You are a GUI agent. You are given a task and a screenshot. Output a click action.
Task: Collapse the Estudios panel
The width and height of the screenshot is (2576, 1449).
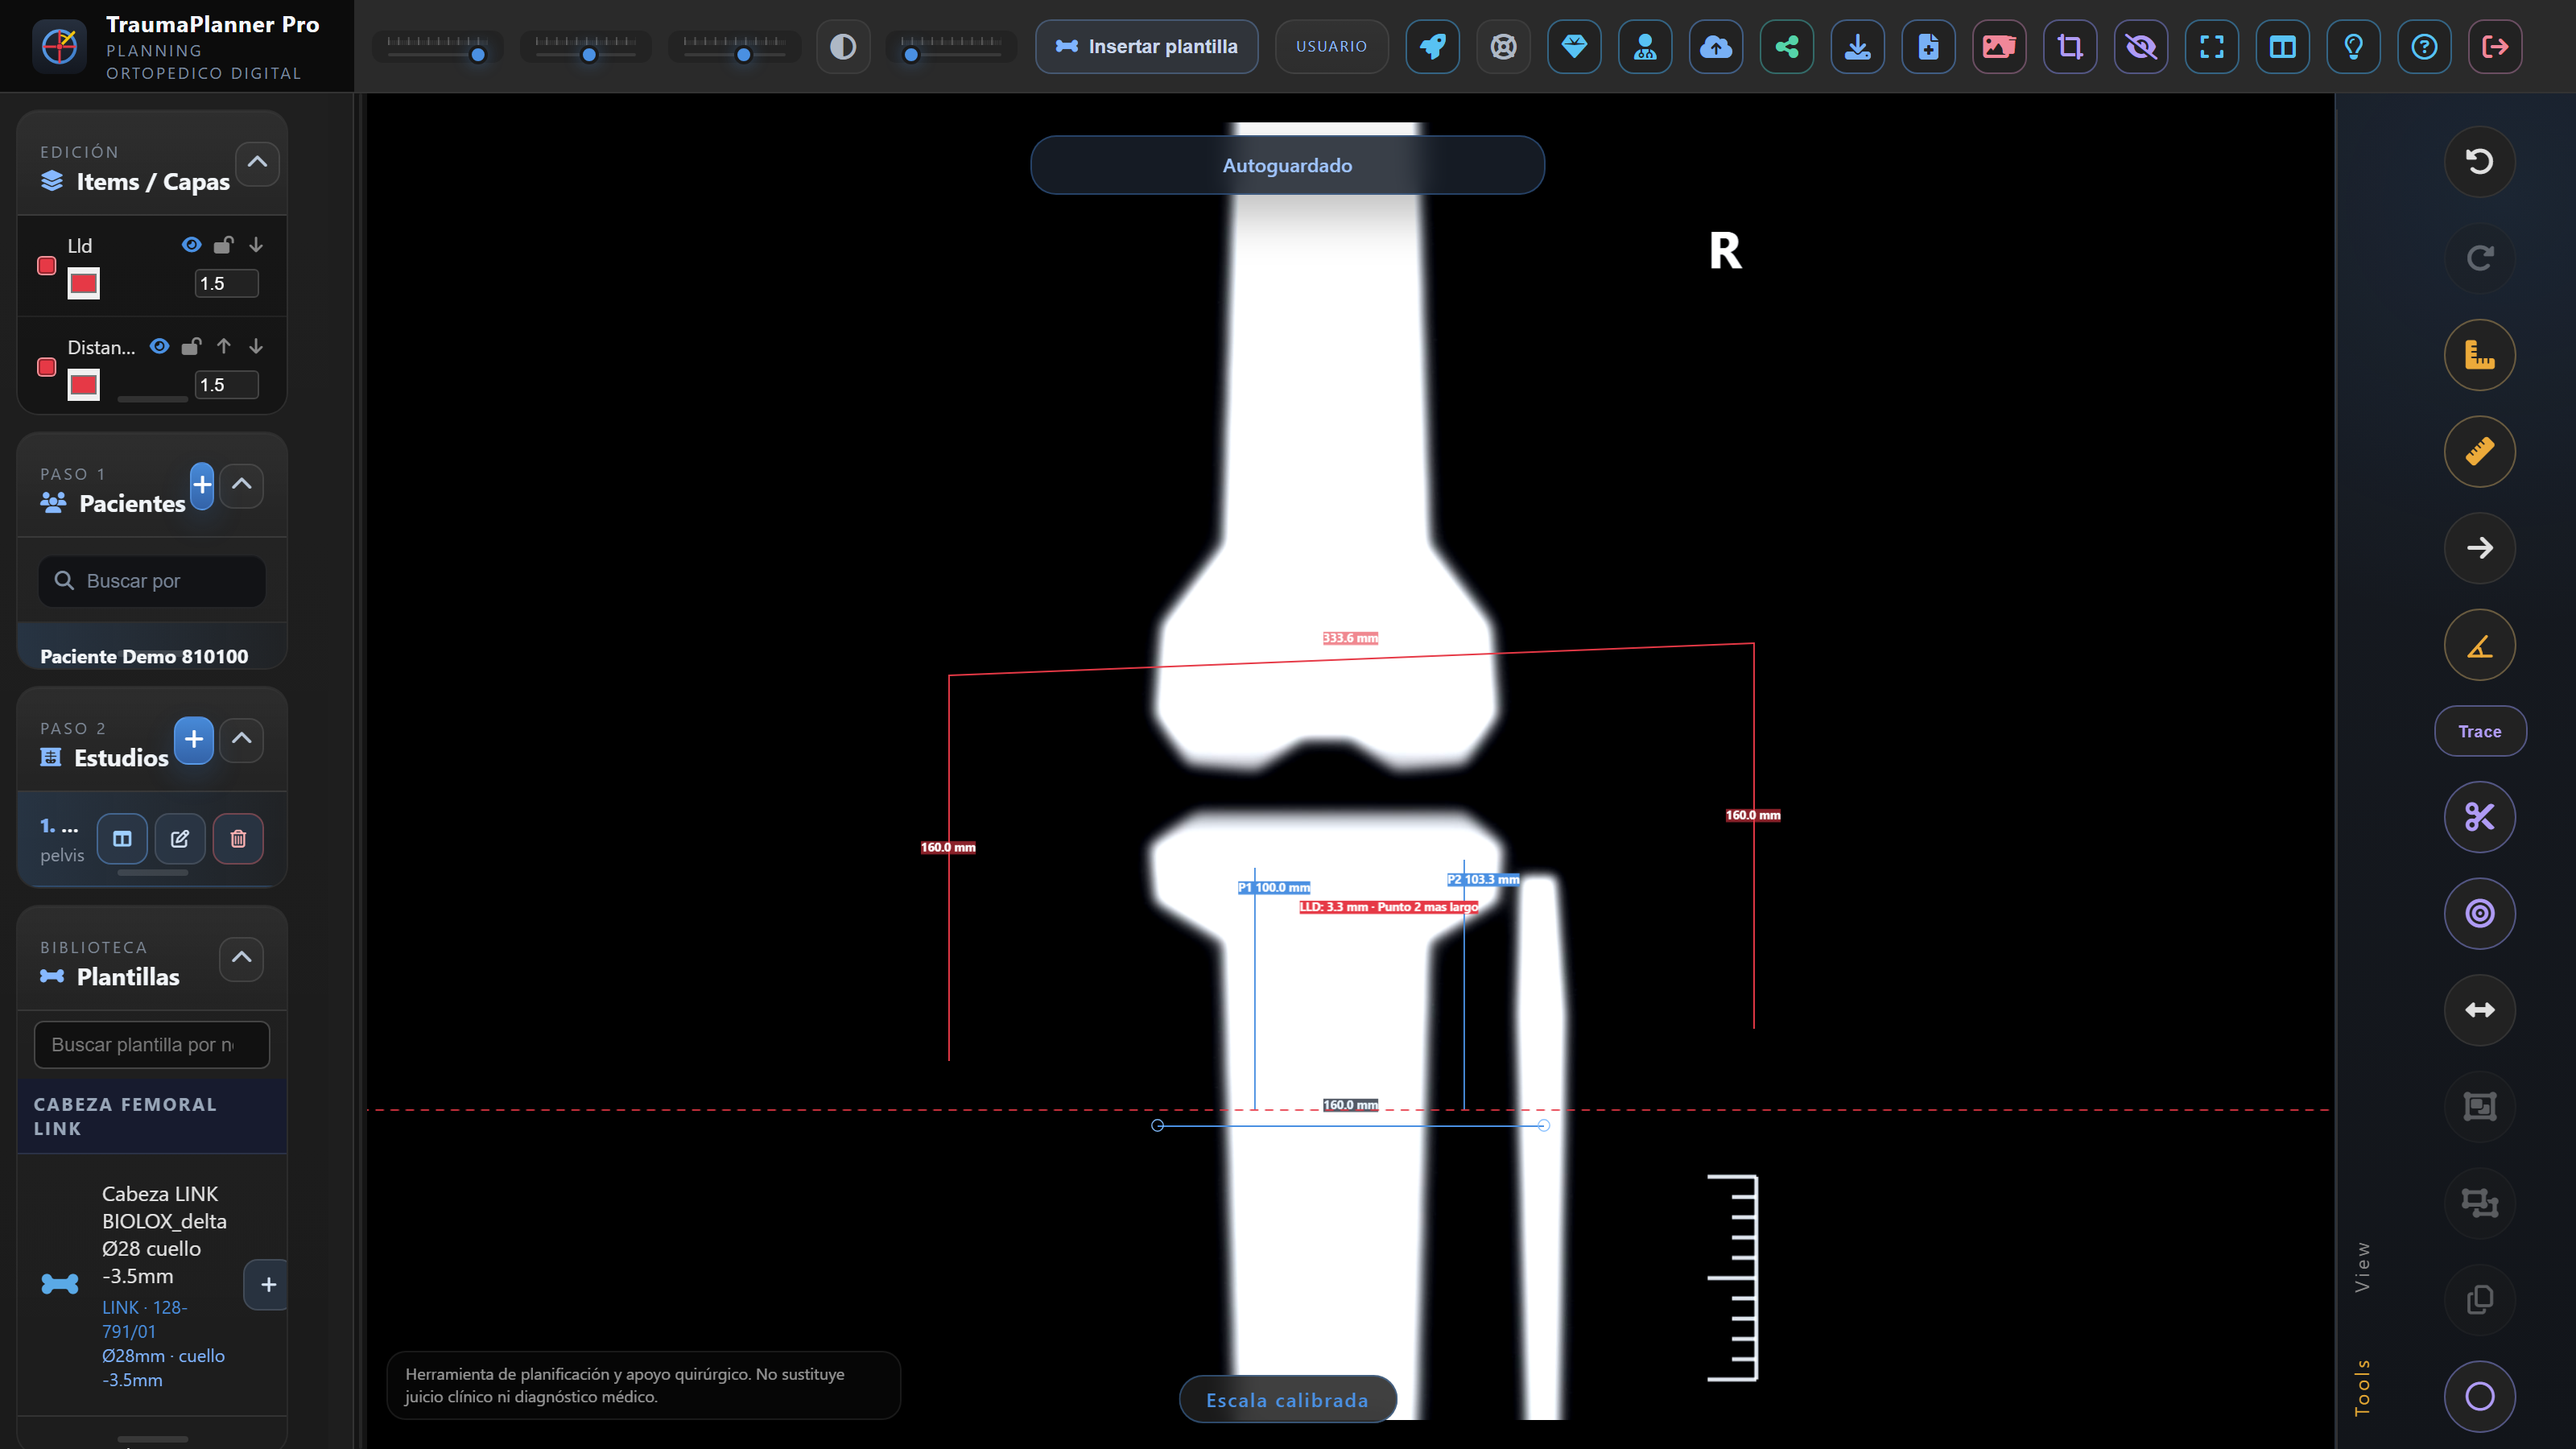(x=242, y=739)
